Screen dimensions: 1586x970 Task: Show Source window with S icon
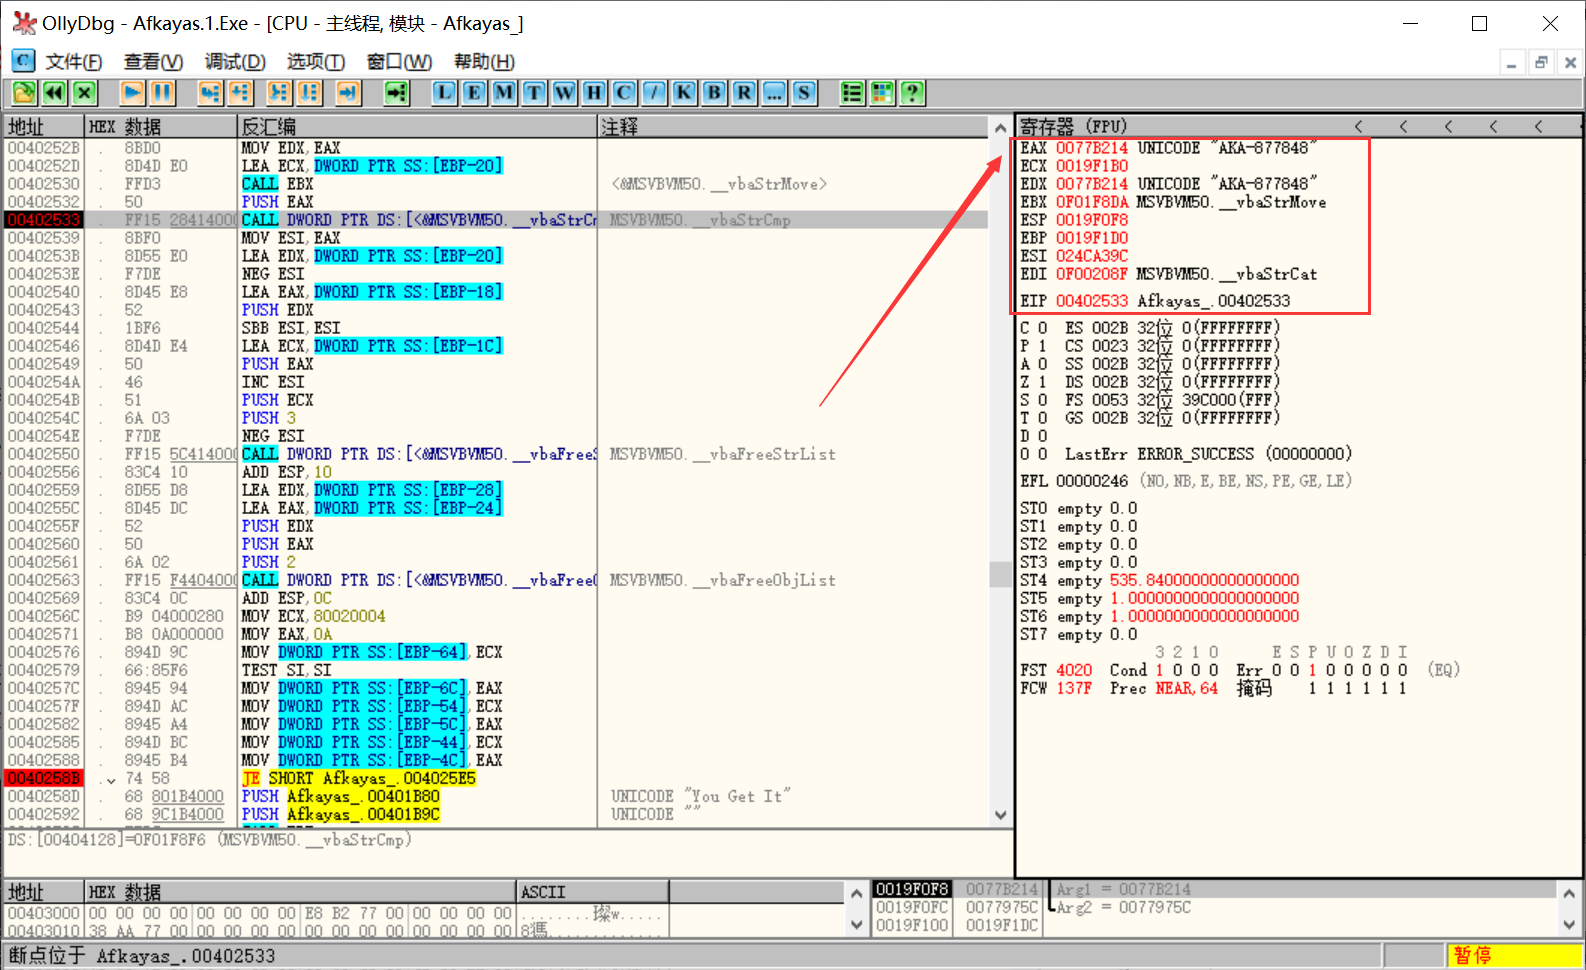point(804,93)
